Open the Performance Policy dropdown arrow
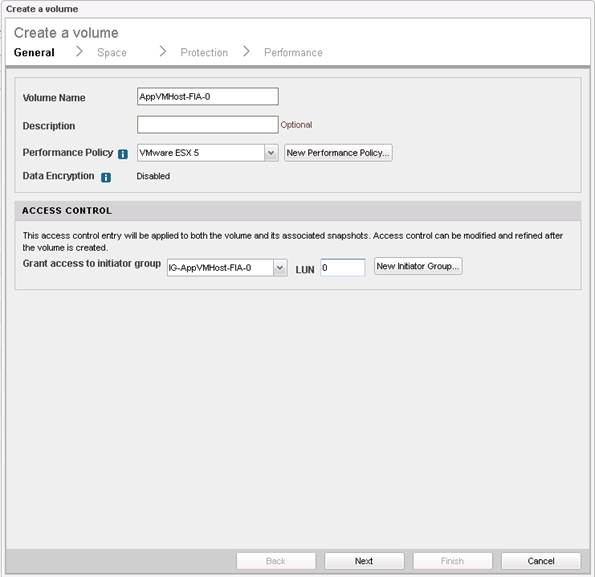This screenshot has width=595, height=577. tap(271, 153)
